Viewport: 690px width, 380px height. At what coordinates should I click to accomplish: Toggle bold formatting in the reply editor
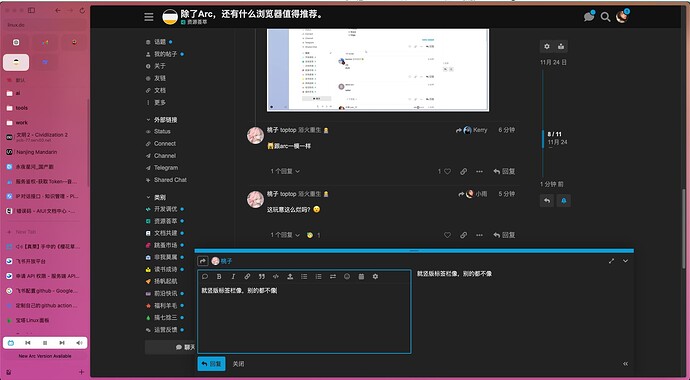[x=219, y=277]
